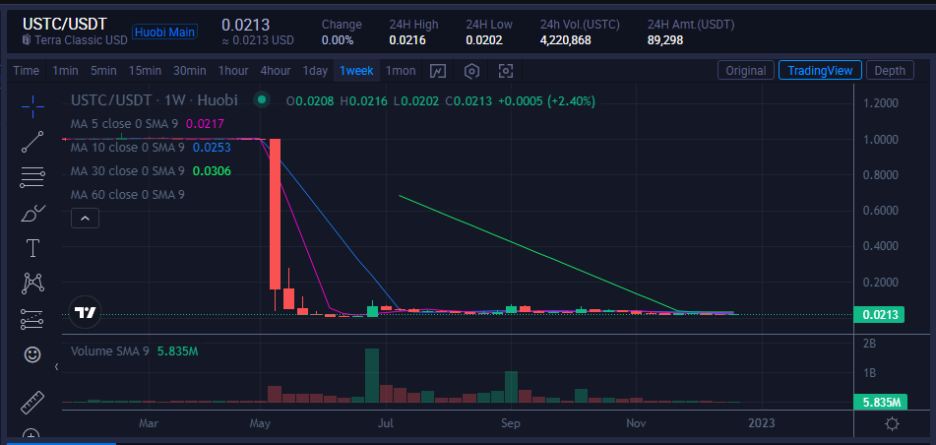Open chart settings hexagon icon
936x445 pixels.
pos(472,71)
